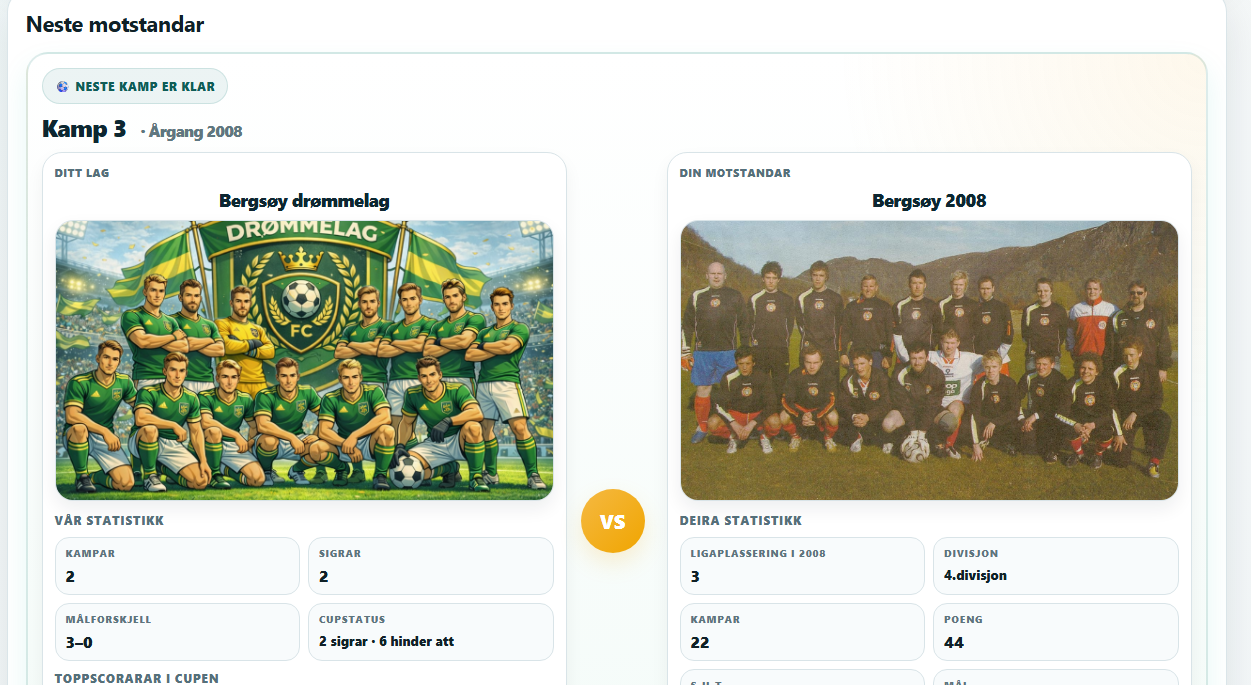This screenshot has width=1251, height=685.
Task: Click the opponent Kampar card showing 22
Action: pos(802,632)
